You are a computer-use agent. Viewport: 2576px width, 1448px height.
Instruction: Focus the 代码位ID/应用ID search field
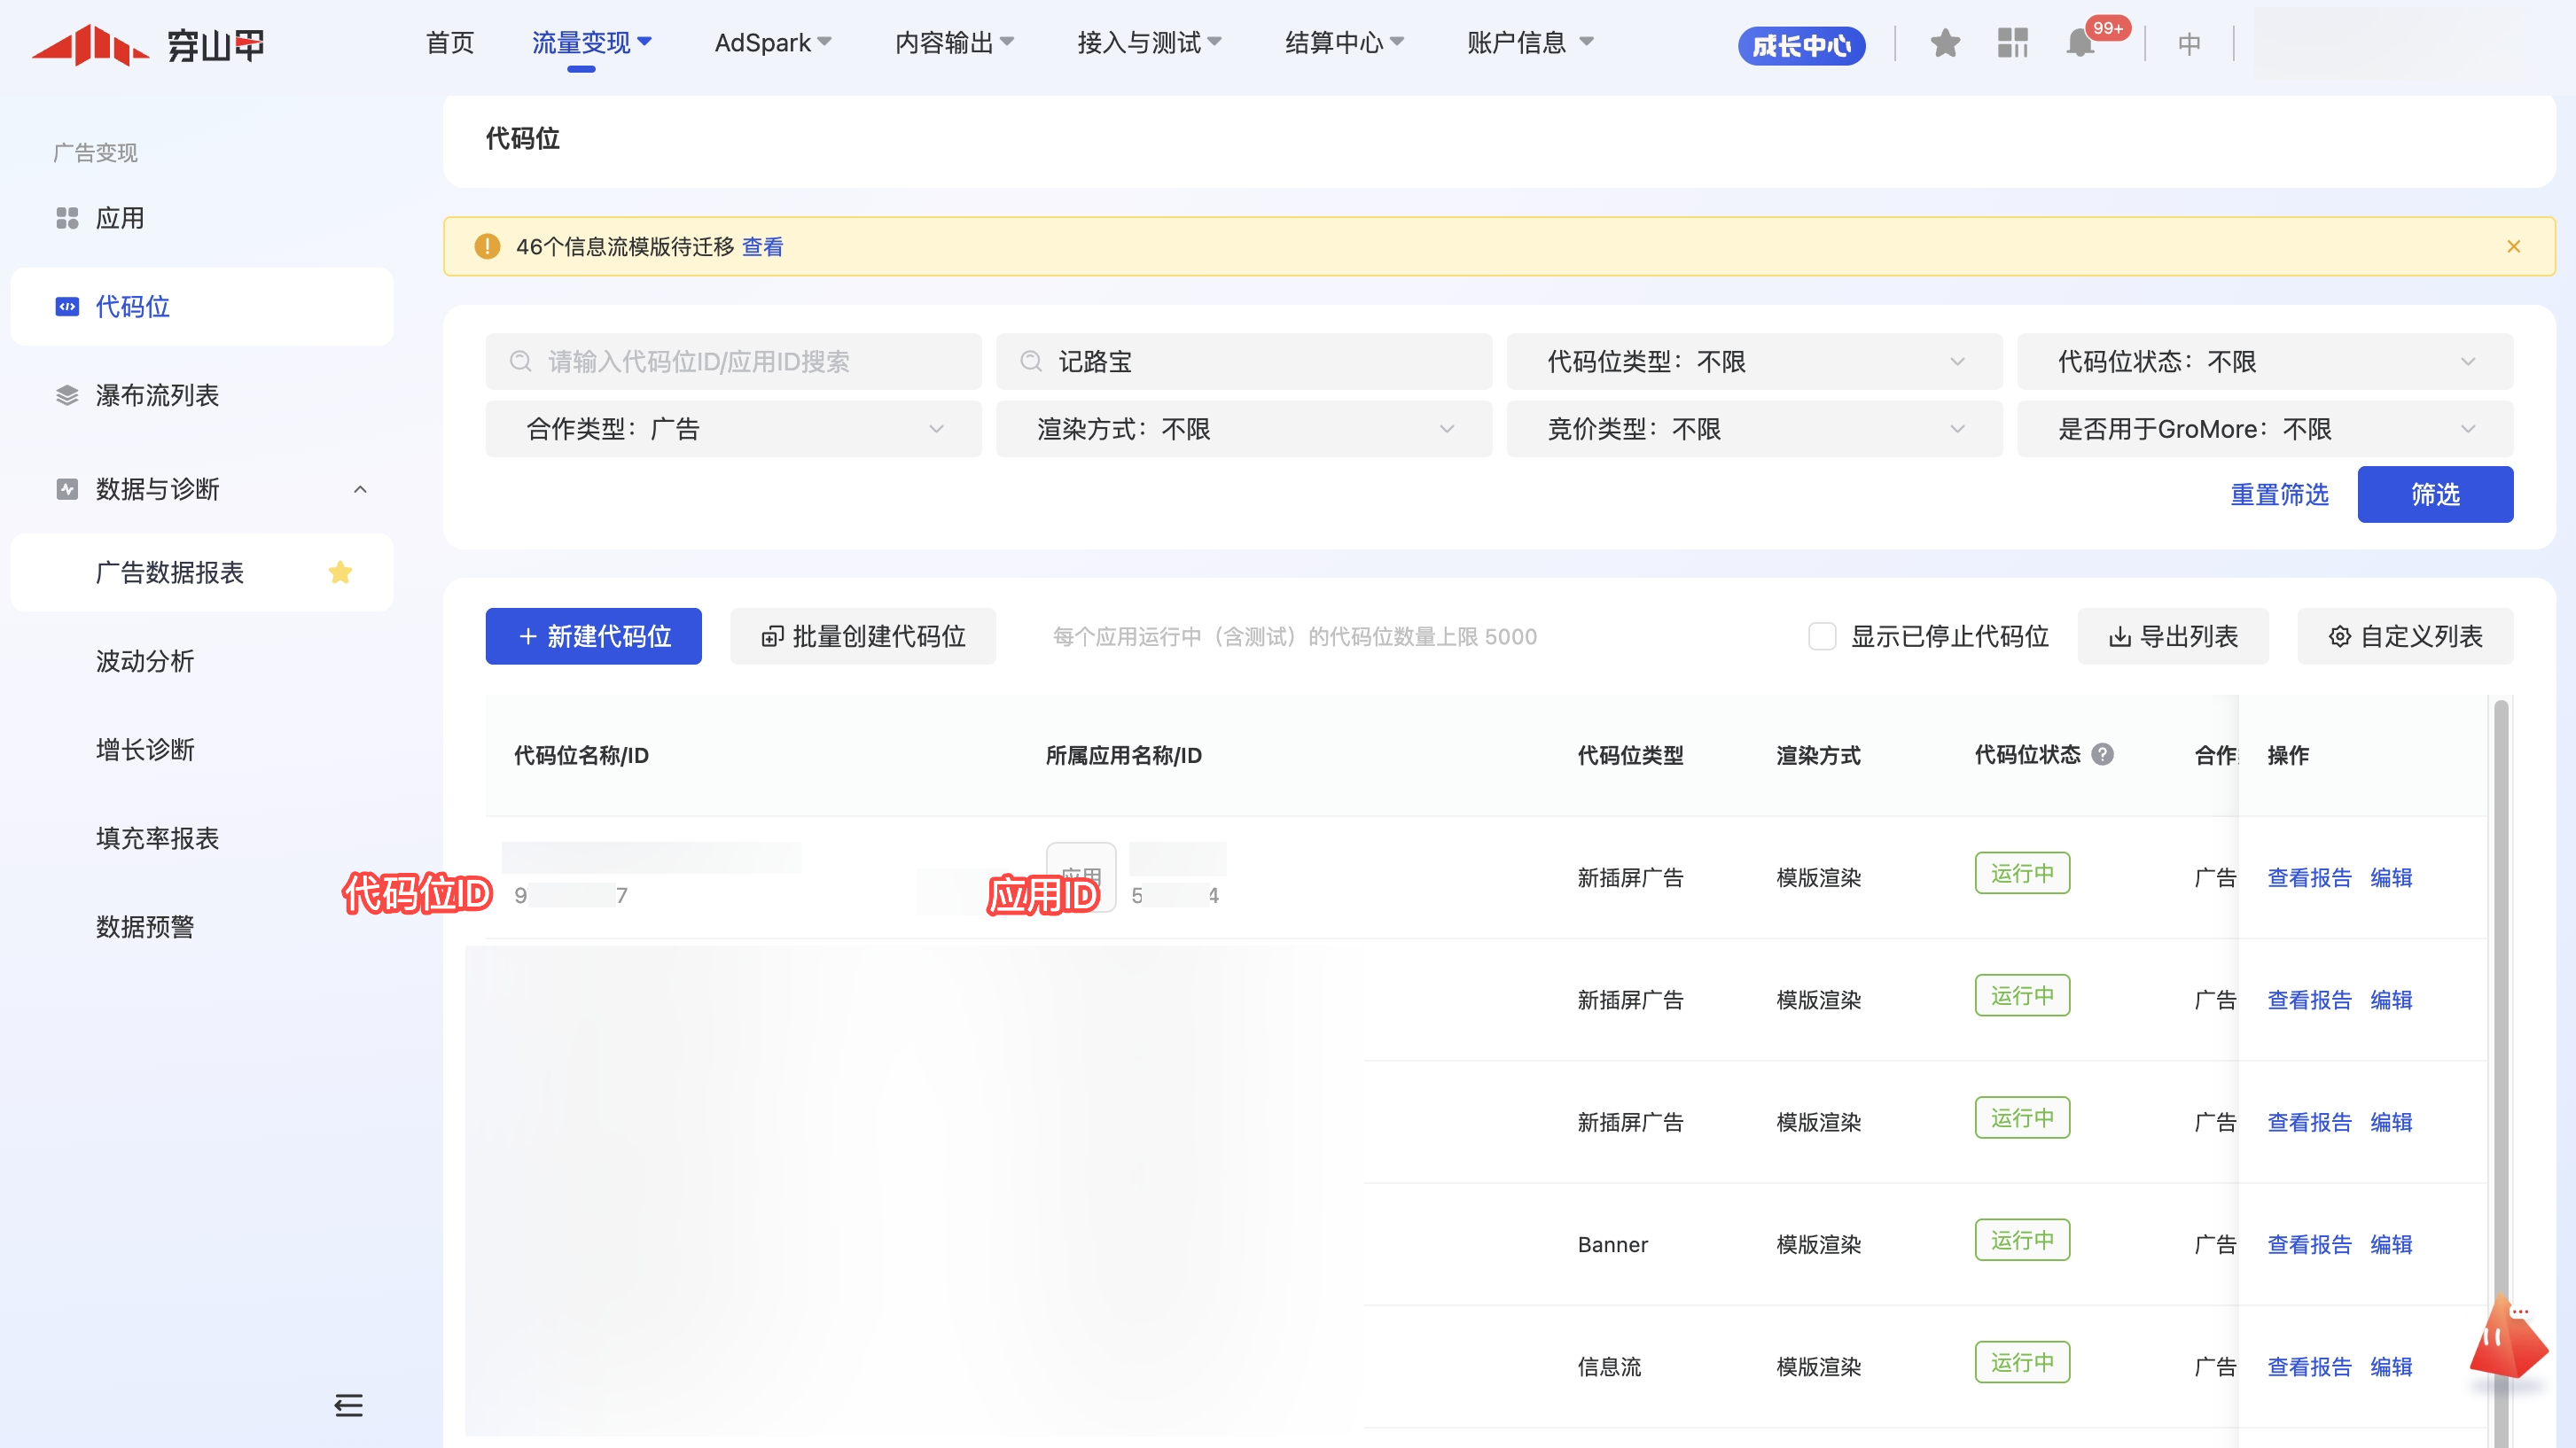coord(733,361)
